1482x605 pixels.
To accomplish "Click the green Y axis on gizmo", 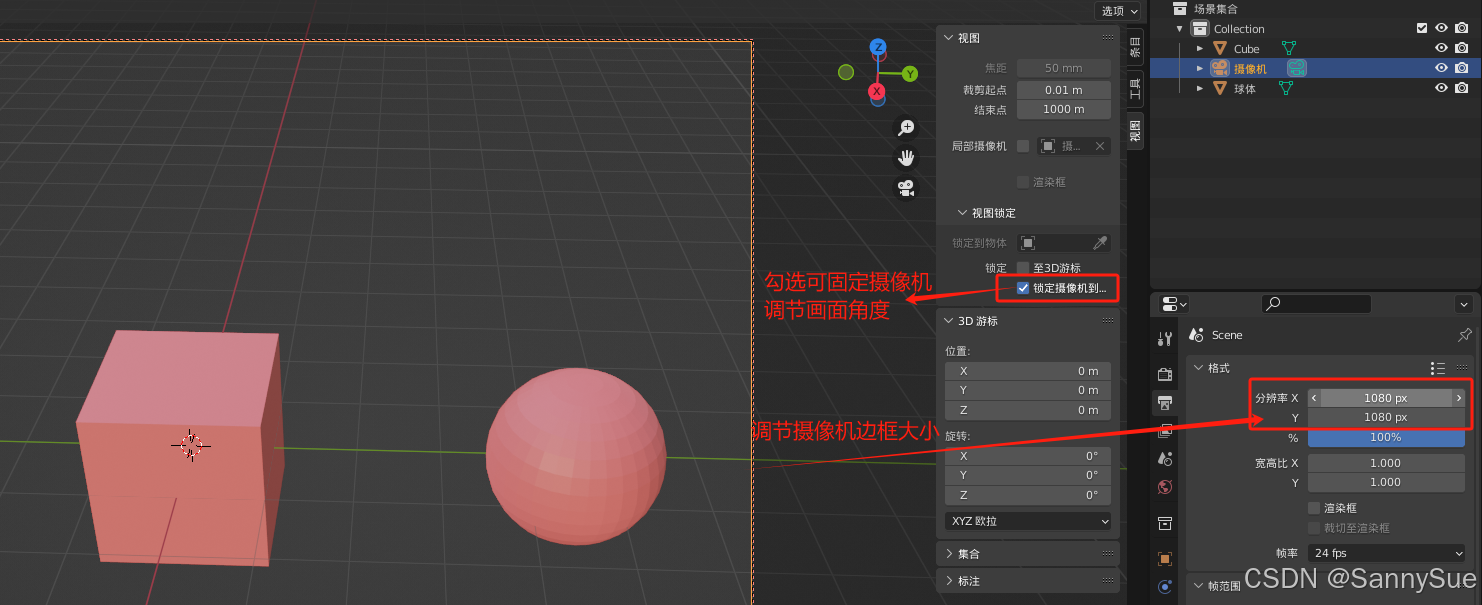I will pyautogui.click(x=910, y=74).
